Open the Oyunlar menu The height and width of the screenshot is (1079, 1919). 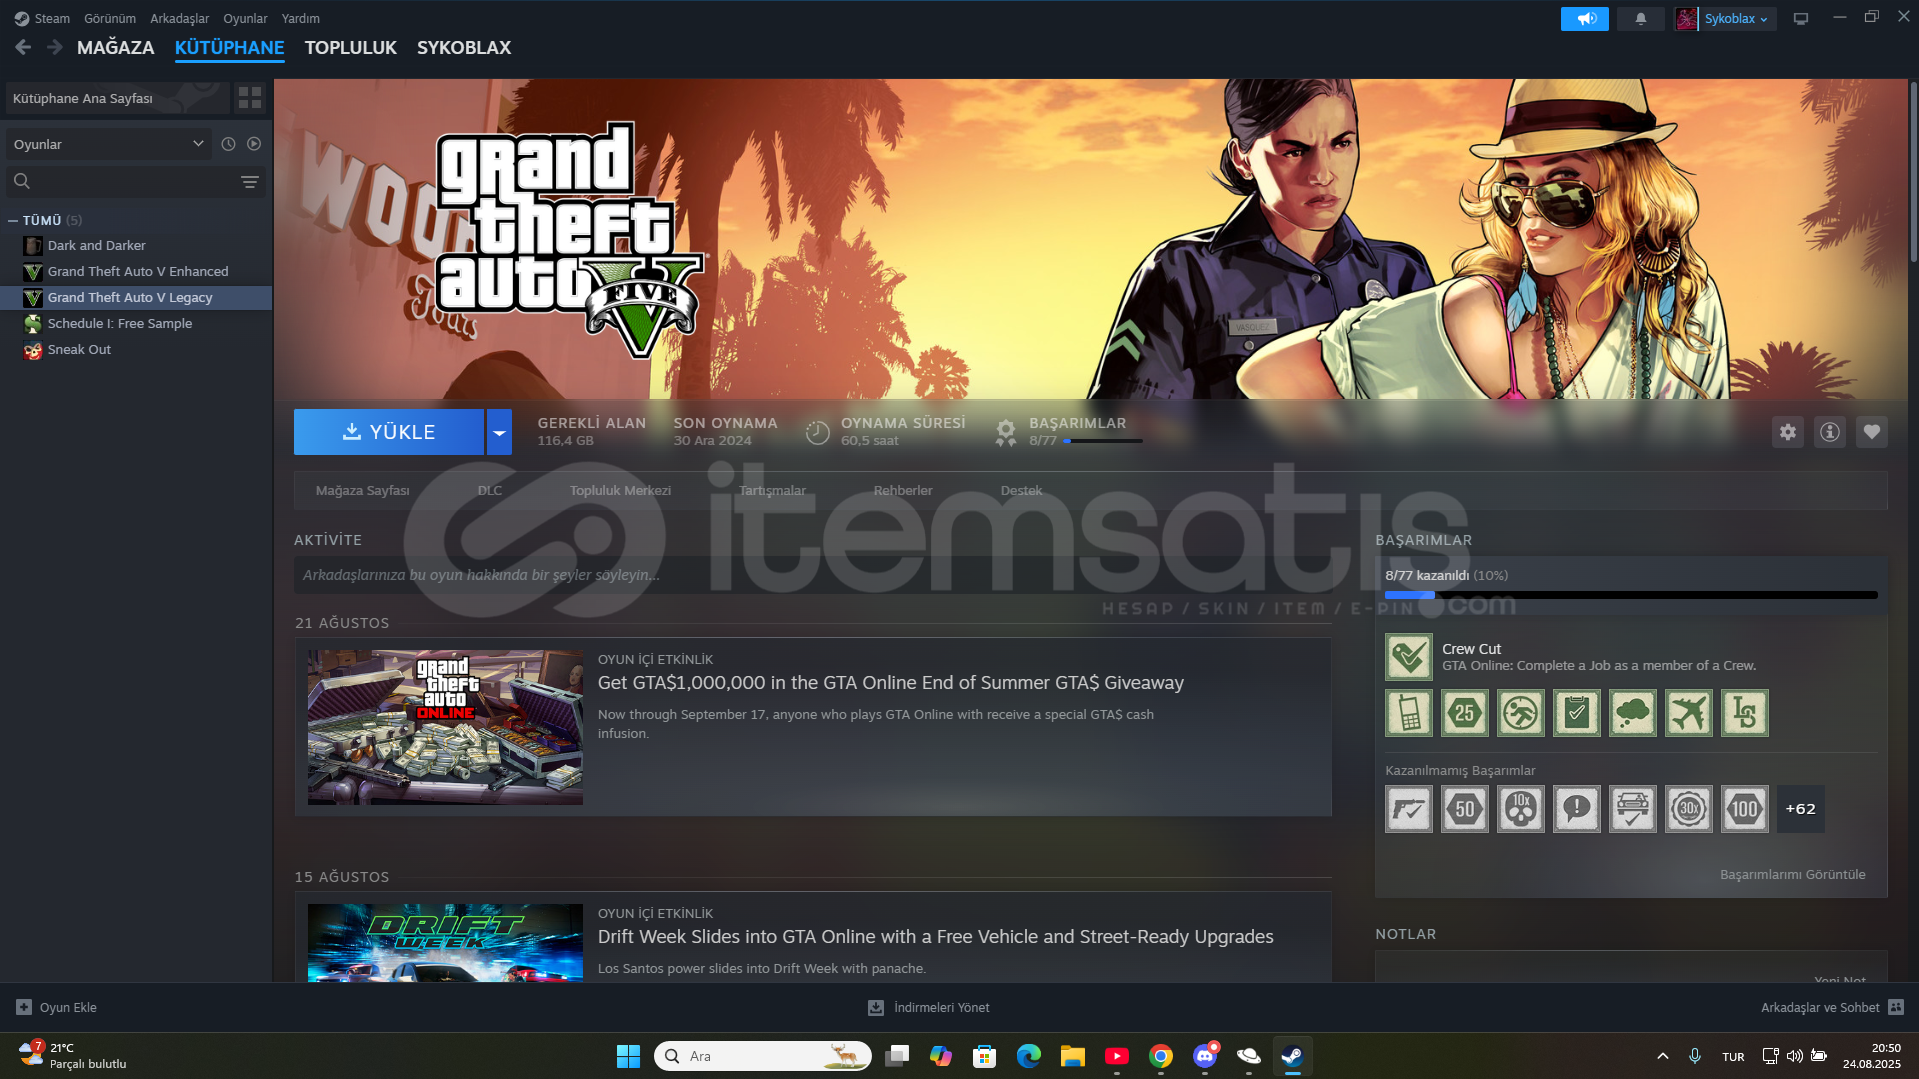245,18
